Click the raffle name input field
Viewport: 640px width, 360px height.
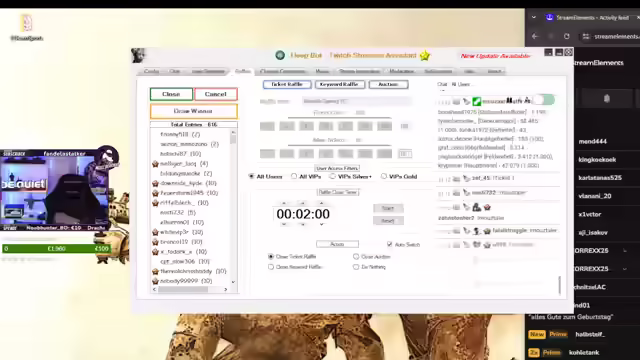(x=357, y=101)
